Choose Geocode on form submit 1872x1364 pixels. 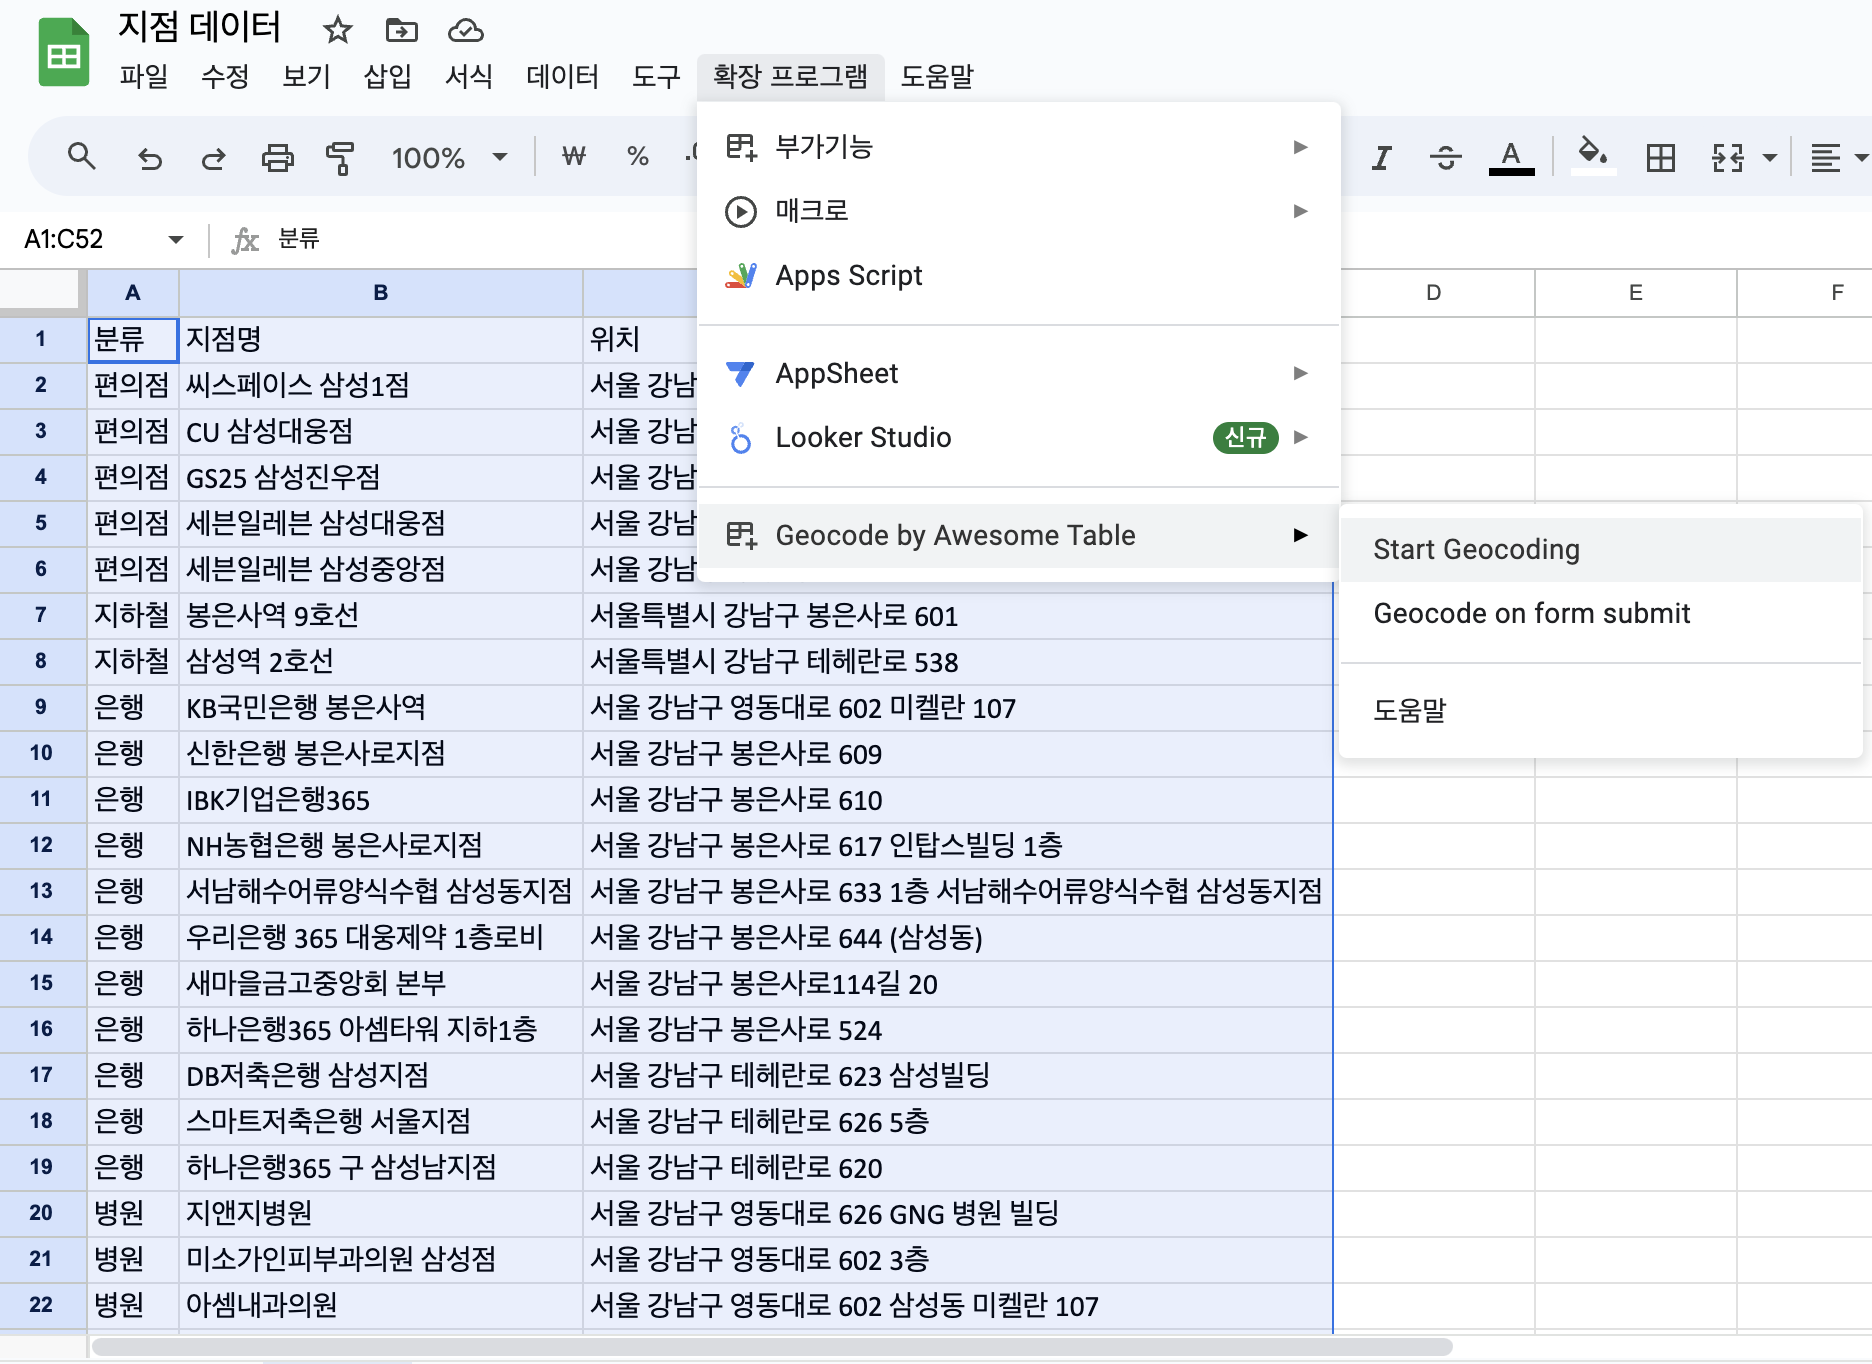click(x=1600, y=613)
